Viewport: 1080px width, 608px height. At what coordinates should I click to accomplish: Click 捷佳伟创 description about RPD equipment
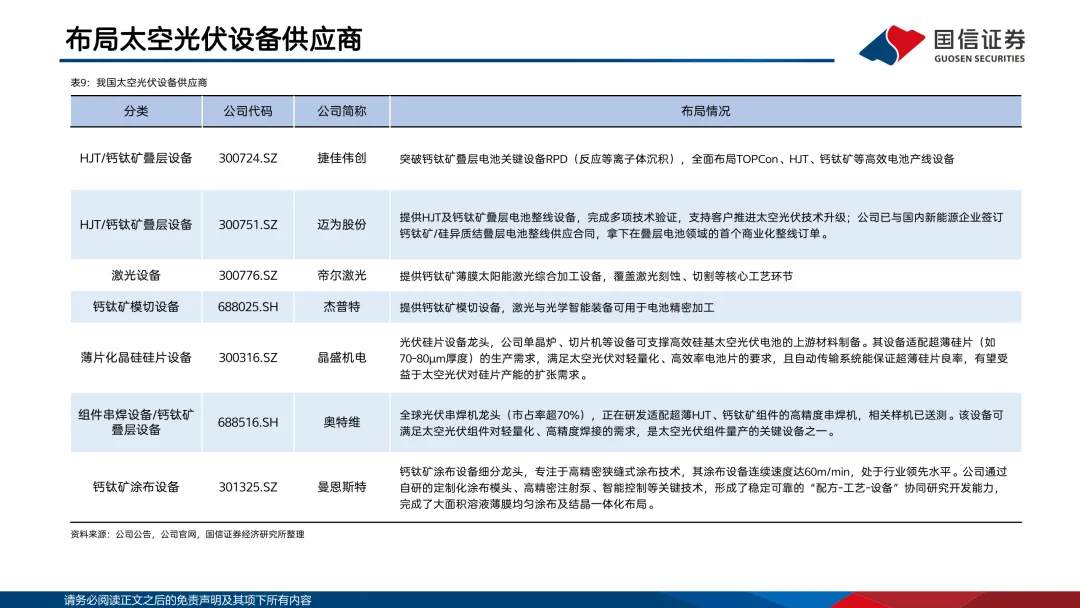click(677, 159)
